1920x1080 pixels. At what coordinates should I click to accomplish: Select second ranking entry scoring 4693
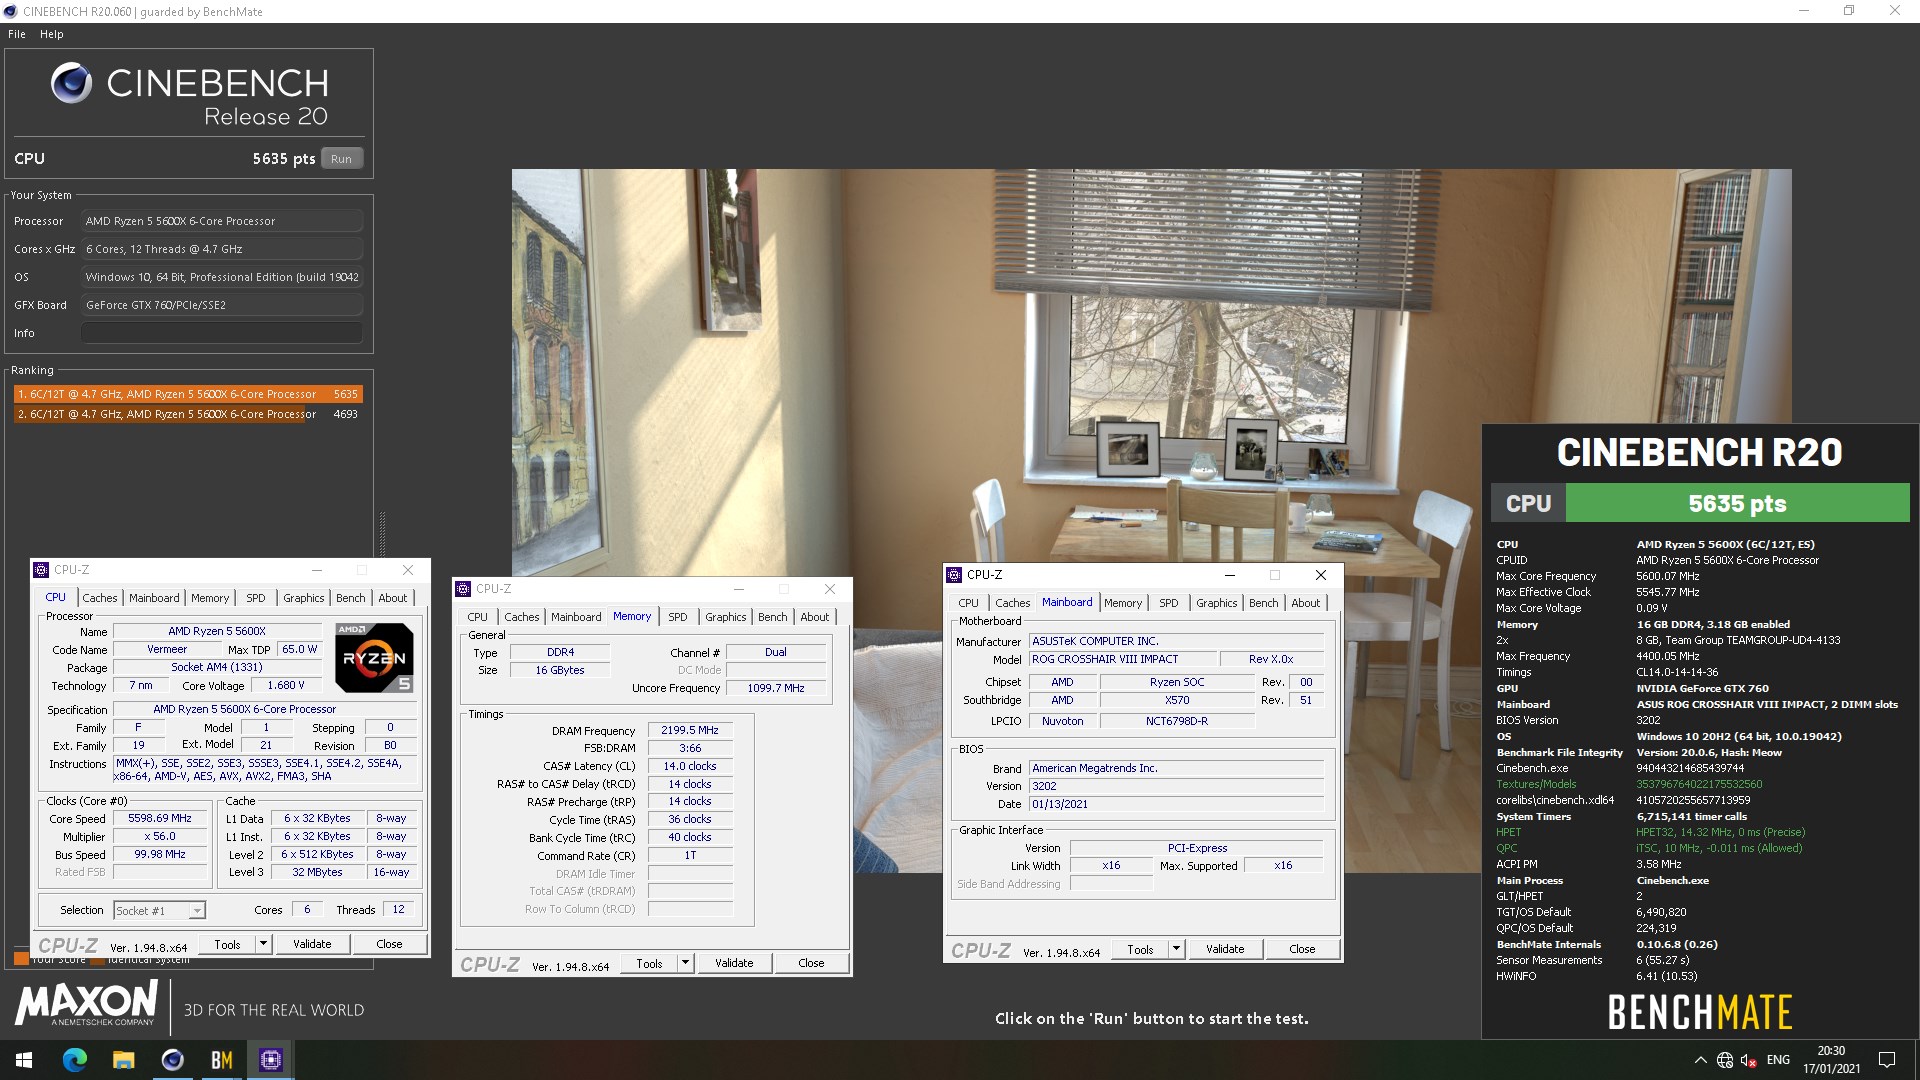[188, 414]
